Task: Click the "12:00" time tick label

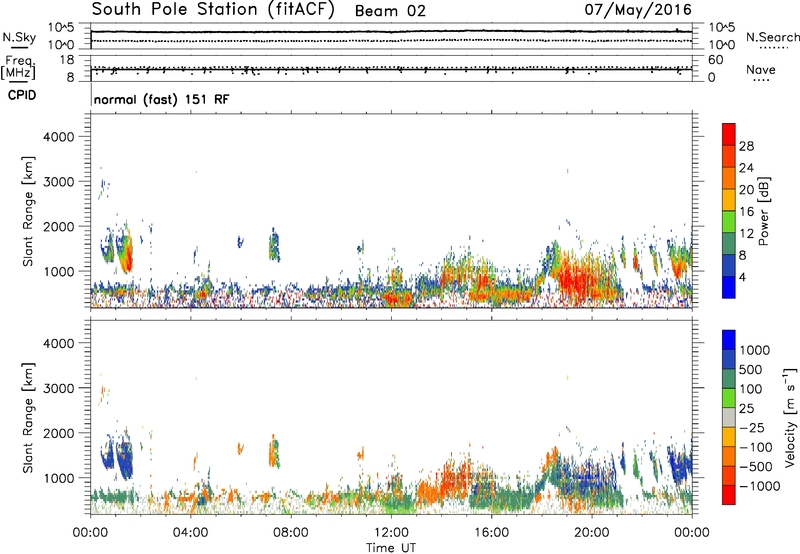Action: click(391, 533)
